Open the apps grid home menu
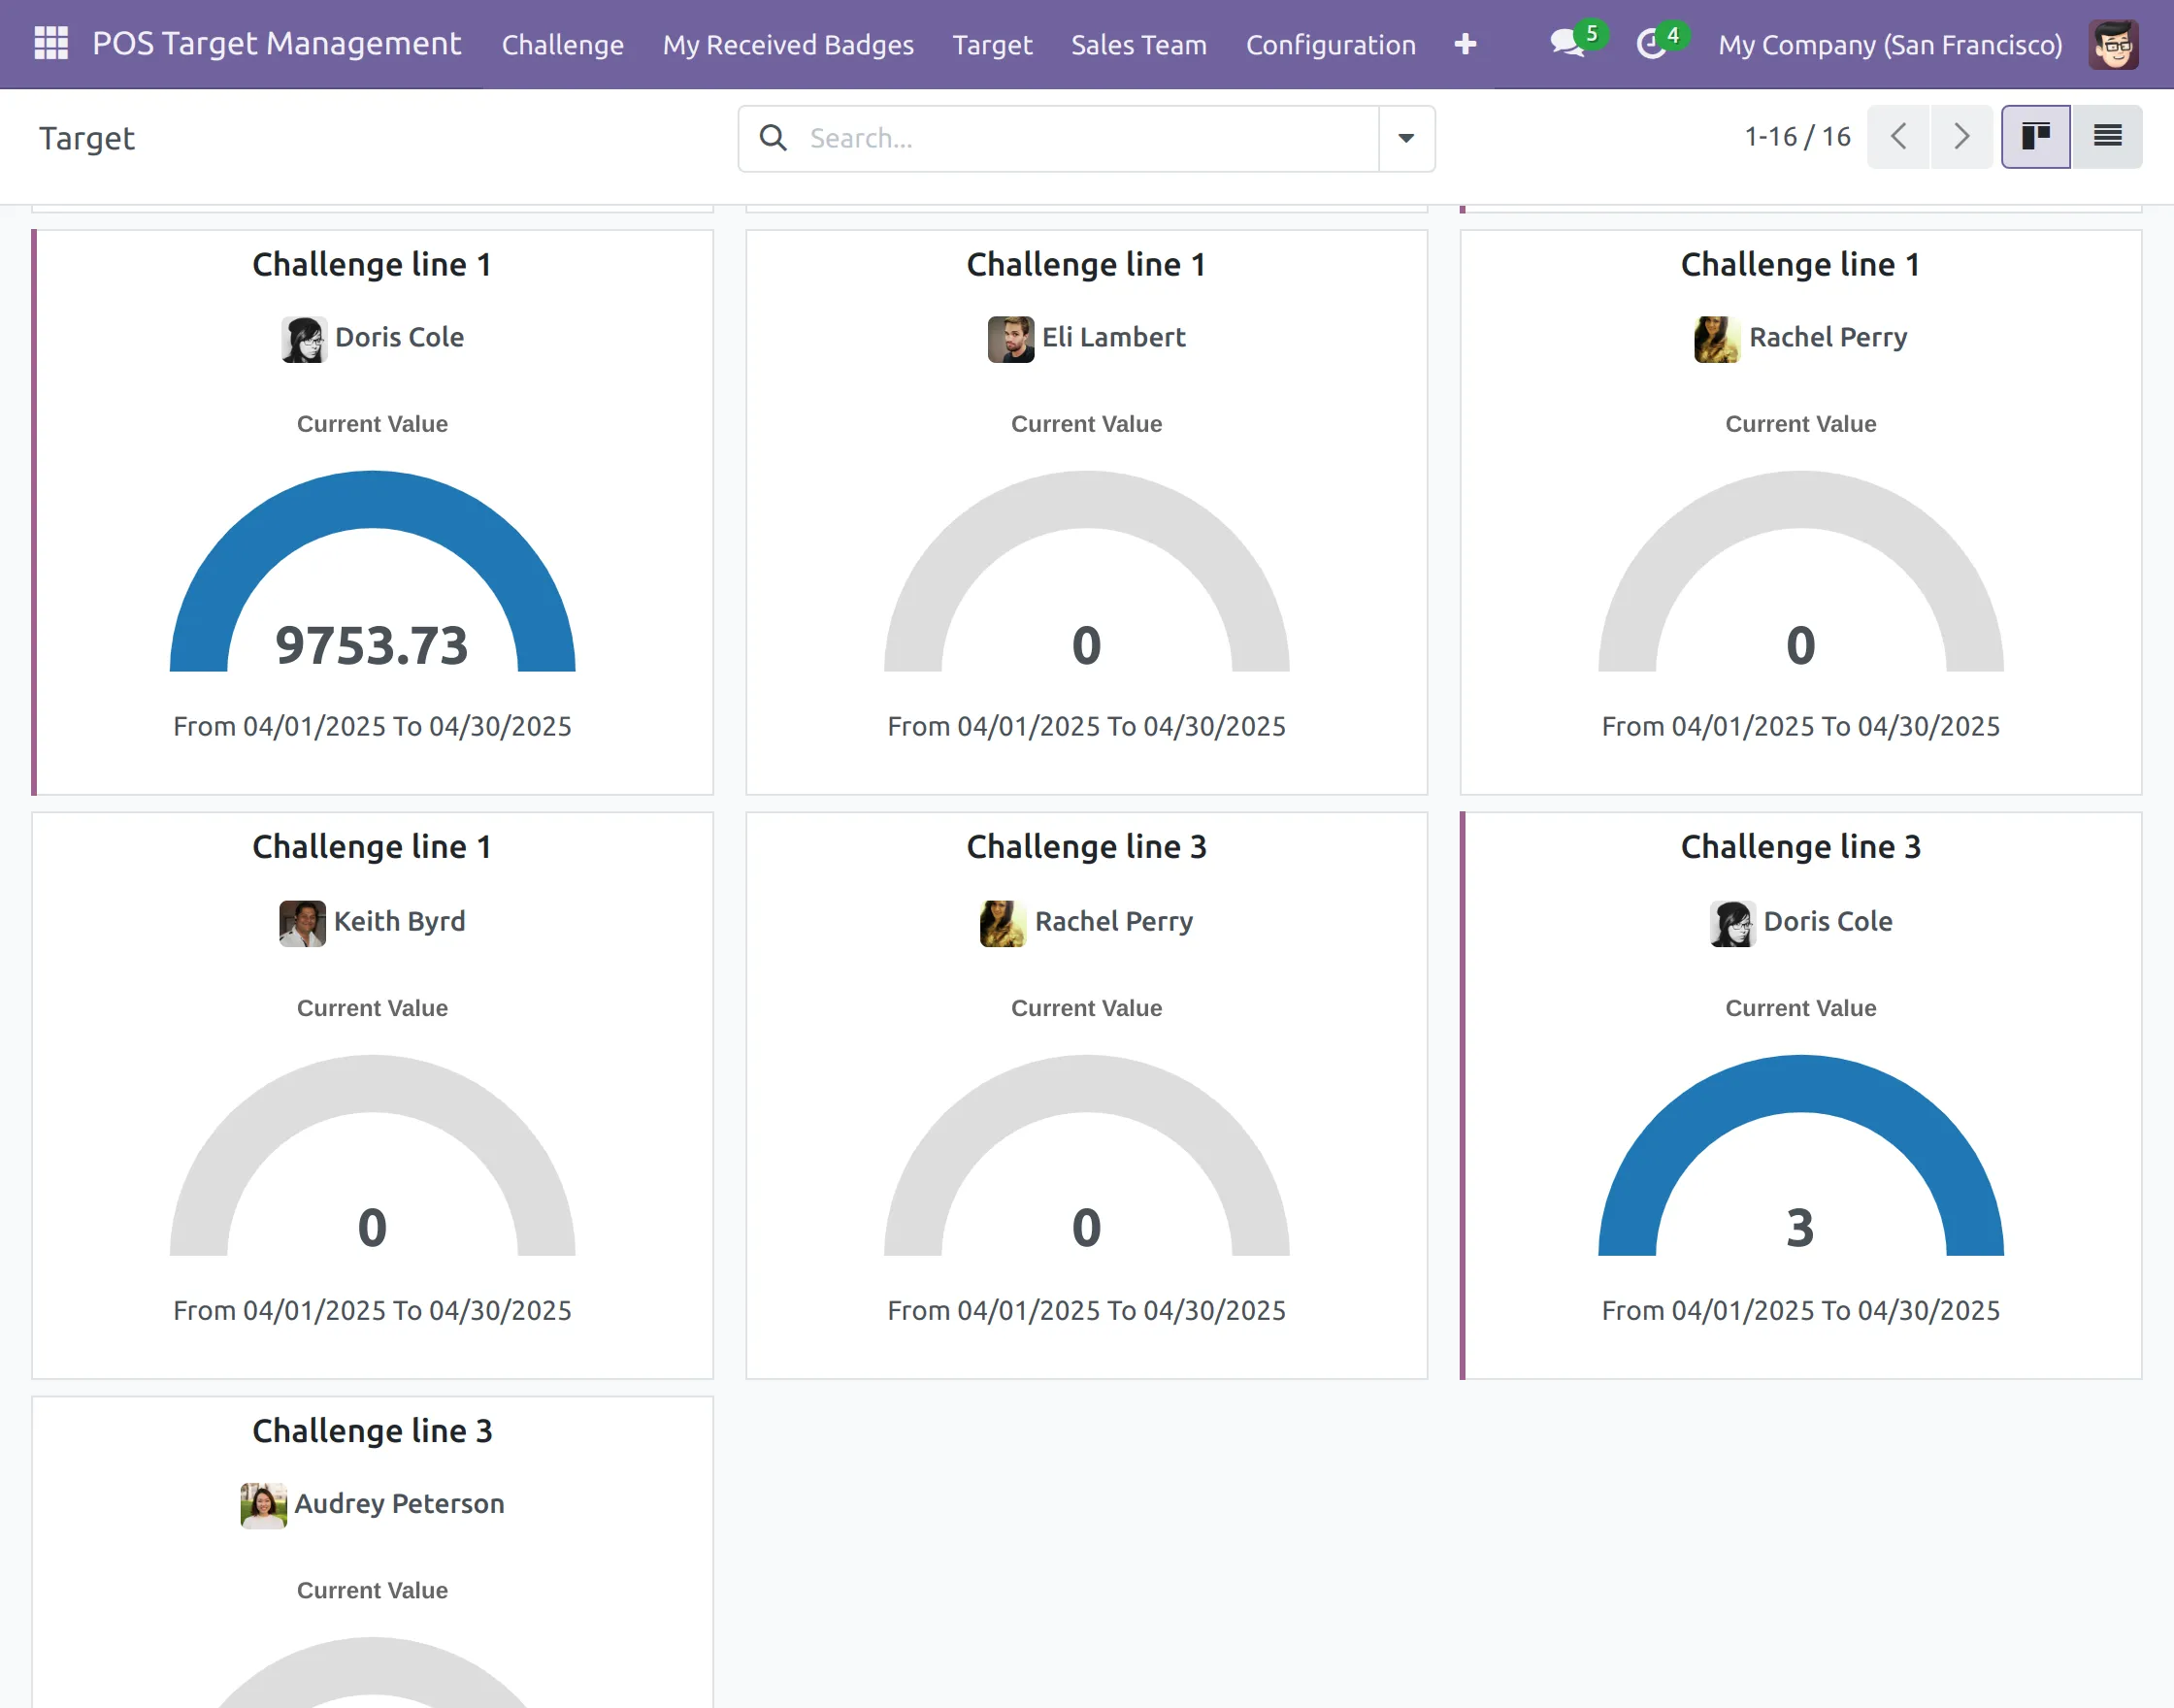 pyautogui.click(x=50, y=43)
